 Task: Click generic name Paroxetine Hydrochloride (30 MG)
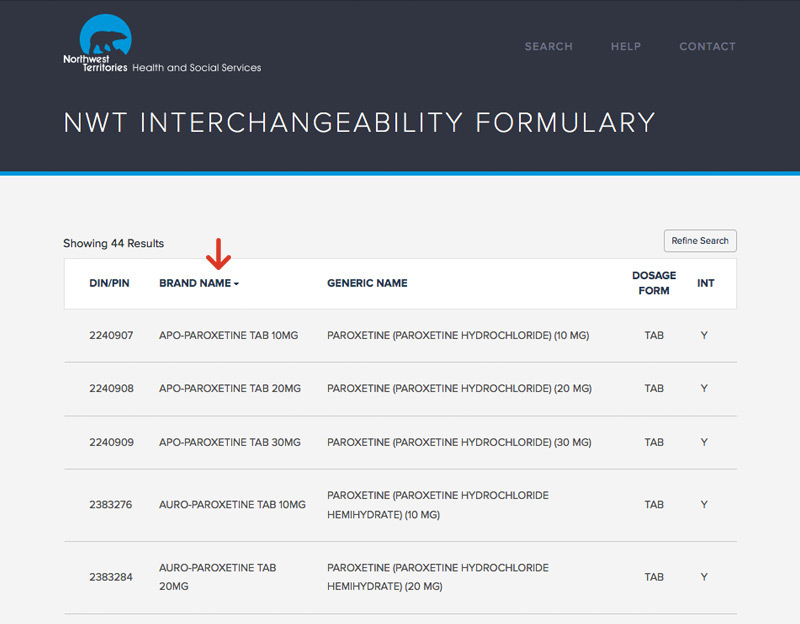point(459,442)
